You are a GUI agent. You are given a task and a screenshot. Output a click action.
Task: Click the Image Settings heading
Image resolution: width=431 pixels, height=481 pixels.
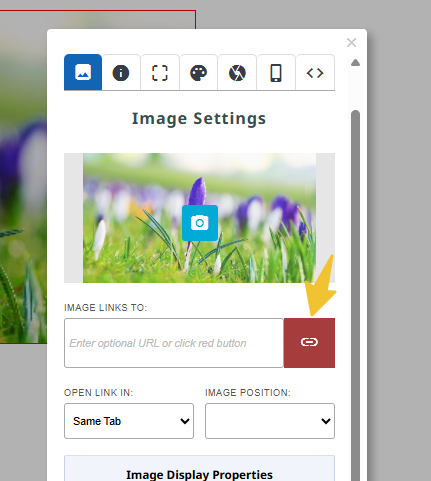point(199,118)
